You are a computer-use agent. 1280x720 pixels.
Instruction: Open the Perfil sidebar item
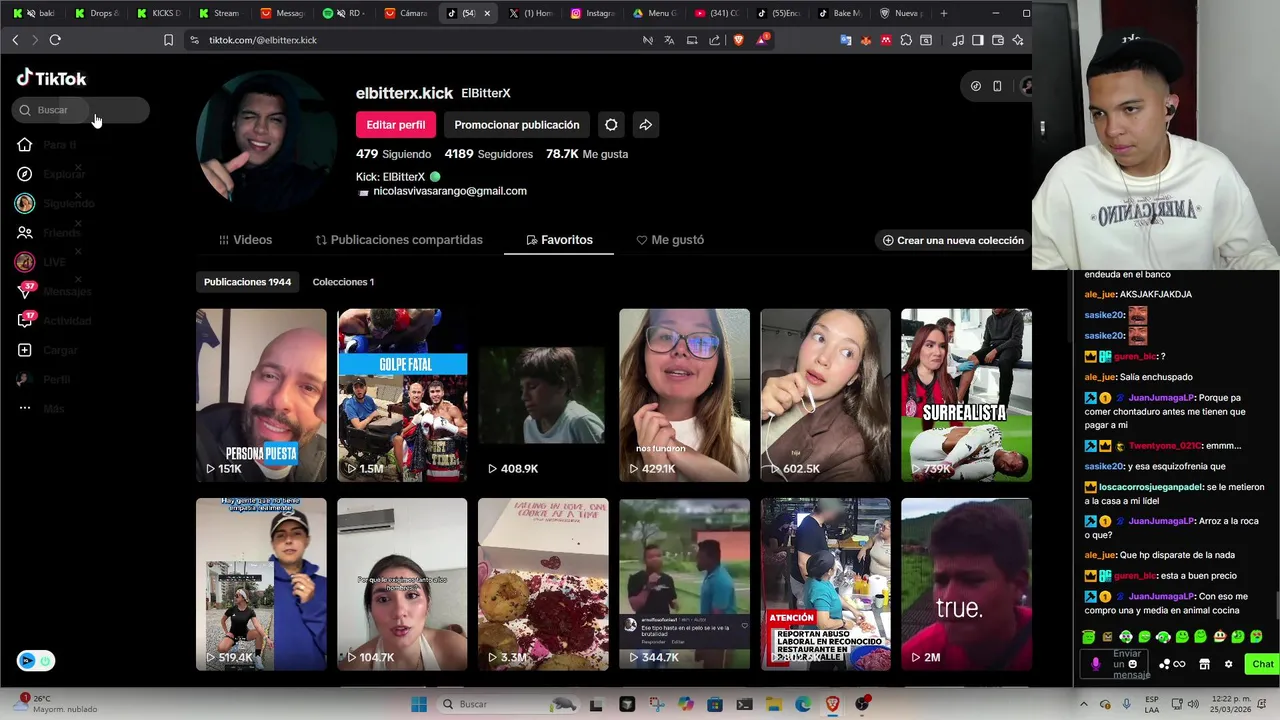(42, 379)
